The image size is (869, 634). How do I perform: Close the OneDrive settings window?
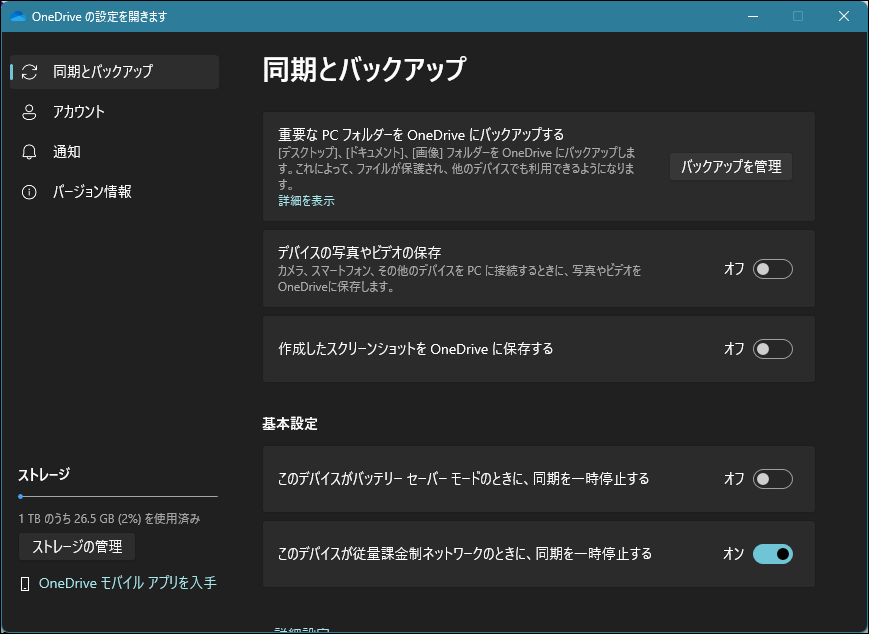pos(844,16)
